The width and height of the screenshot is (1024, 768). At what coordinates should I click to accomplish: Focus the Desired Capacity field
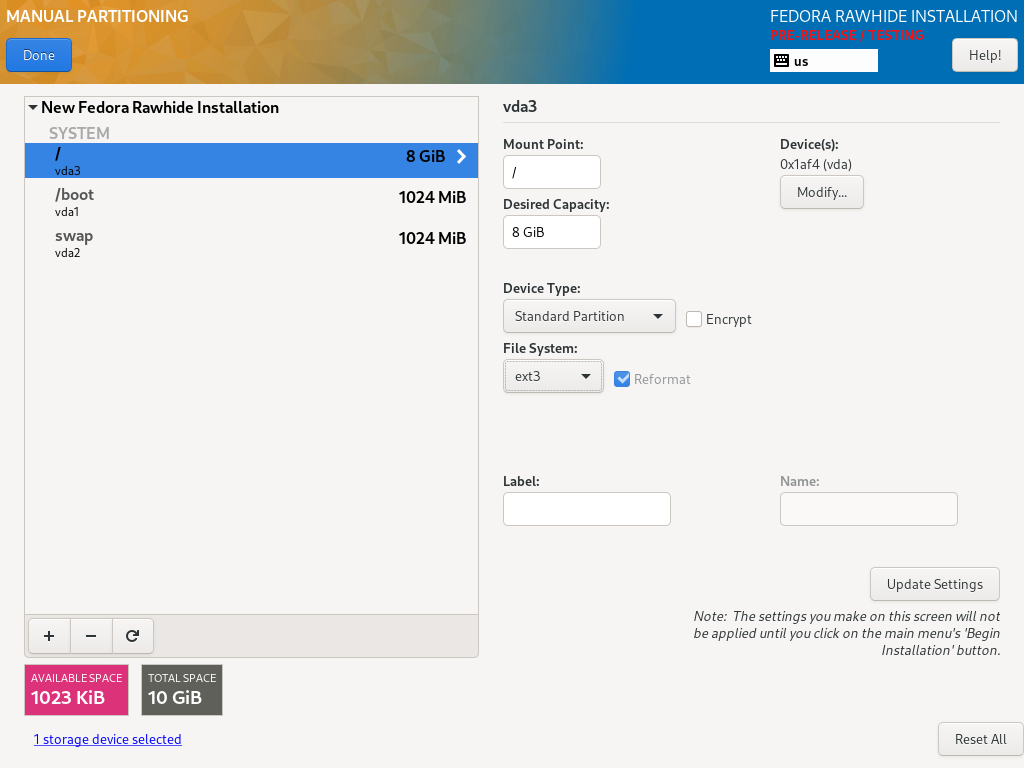(552, 232)
